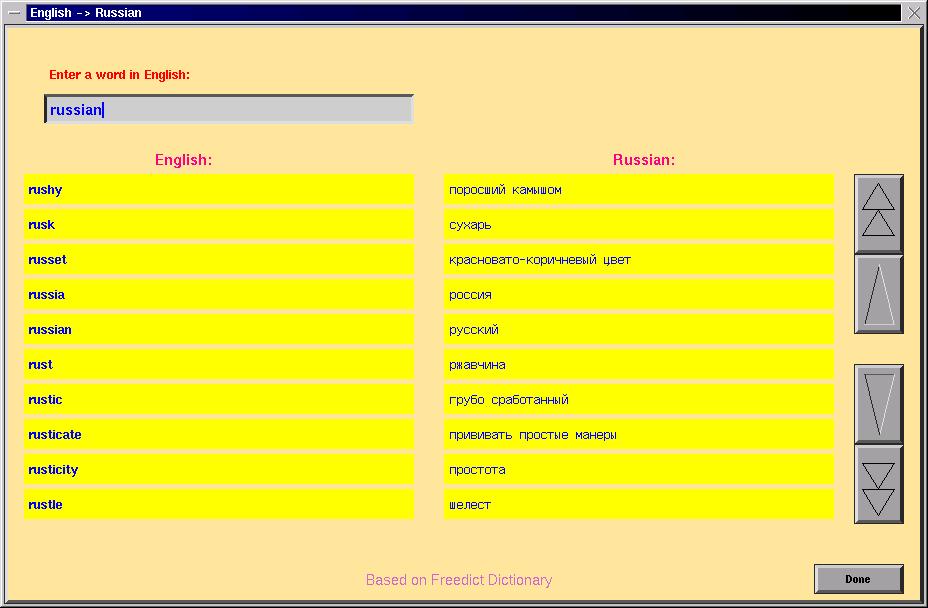Pick the English entry 'russia'

click(x=218, y=295)
